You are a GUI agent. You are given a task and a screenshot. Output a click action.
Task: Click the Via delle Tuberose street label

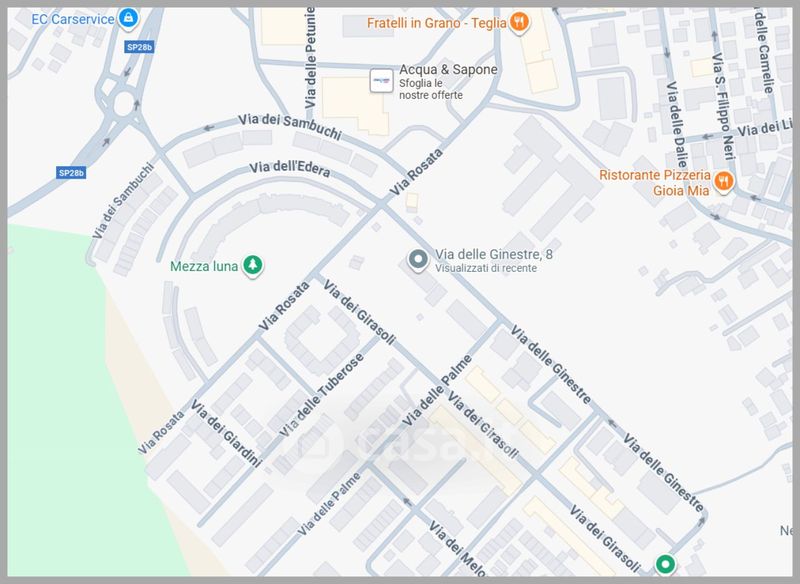(322, 395)
